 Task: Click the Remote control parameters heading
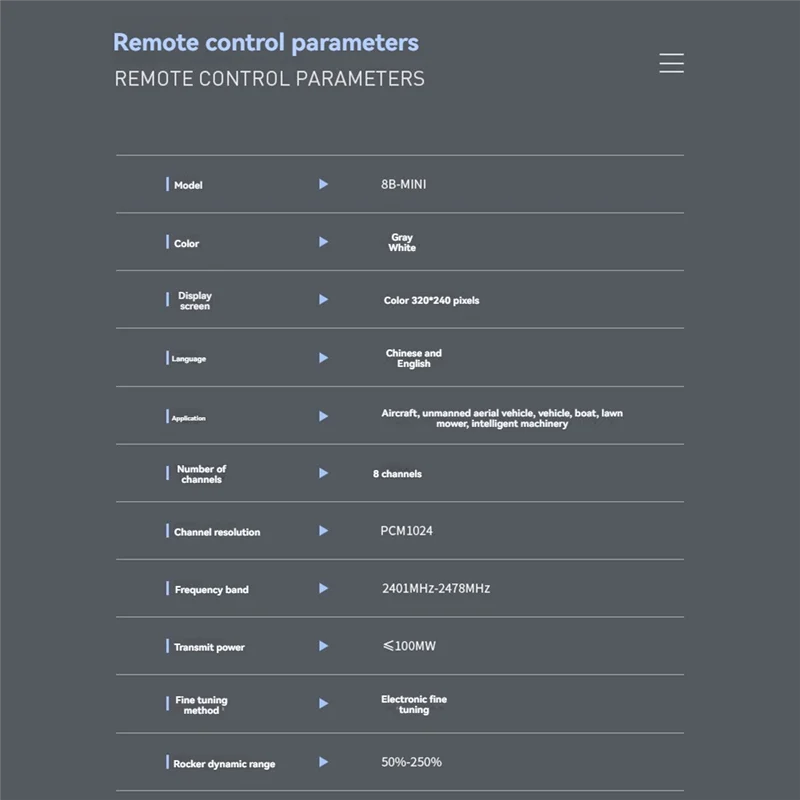(x=266, y=43)
